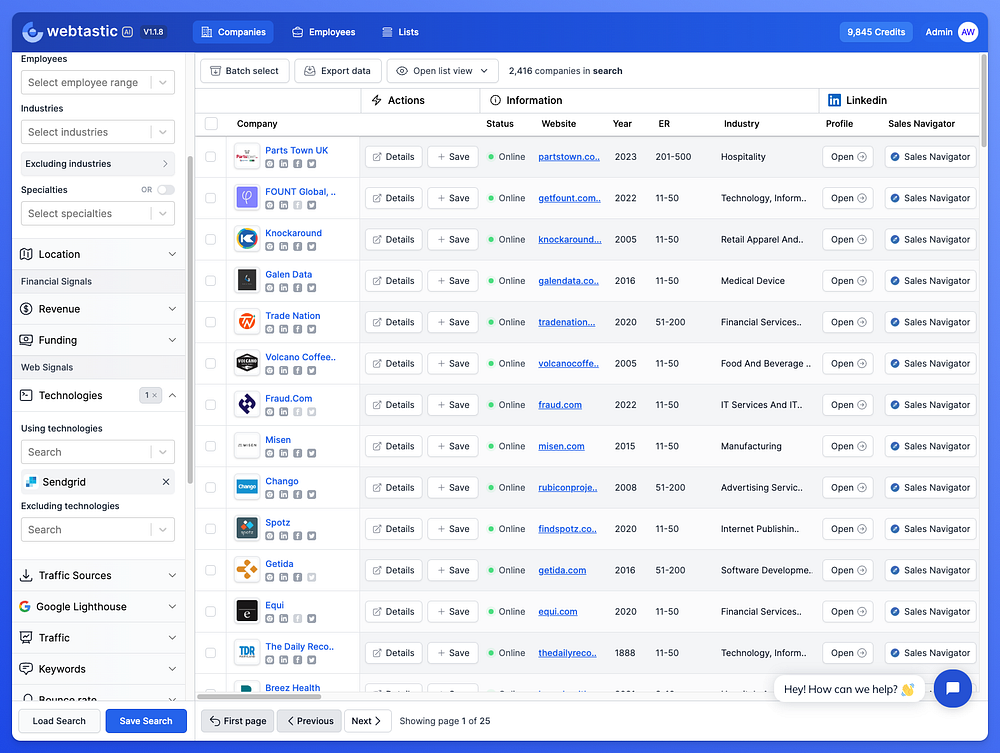
Task: Switch to the Employees tab
Action: tap(323, 32)
